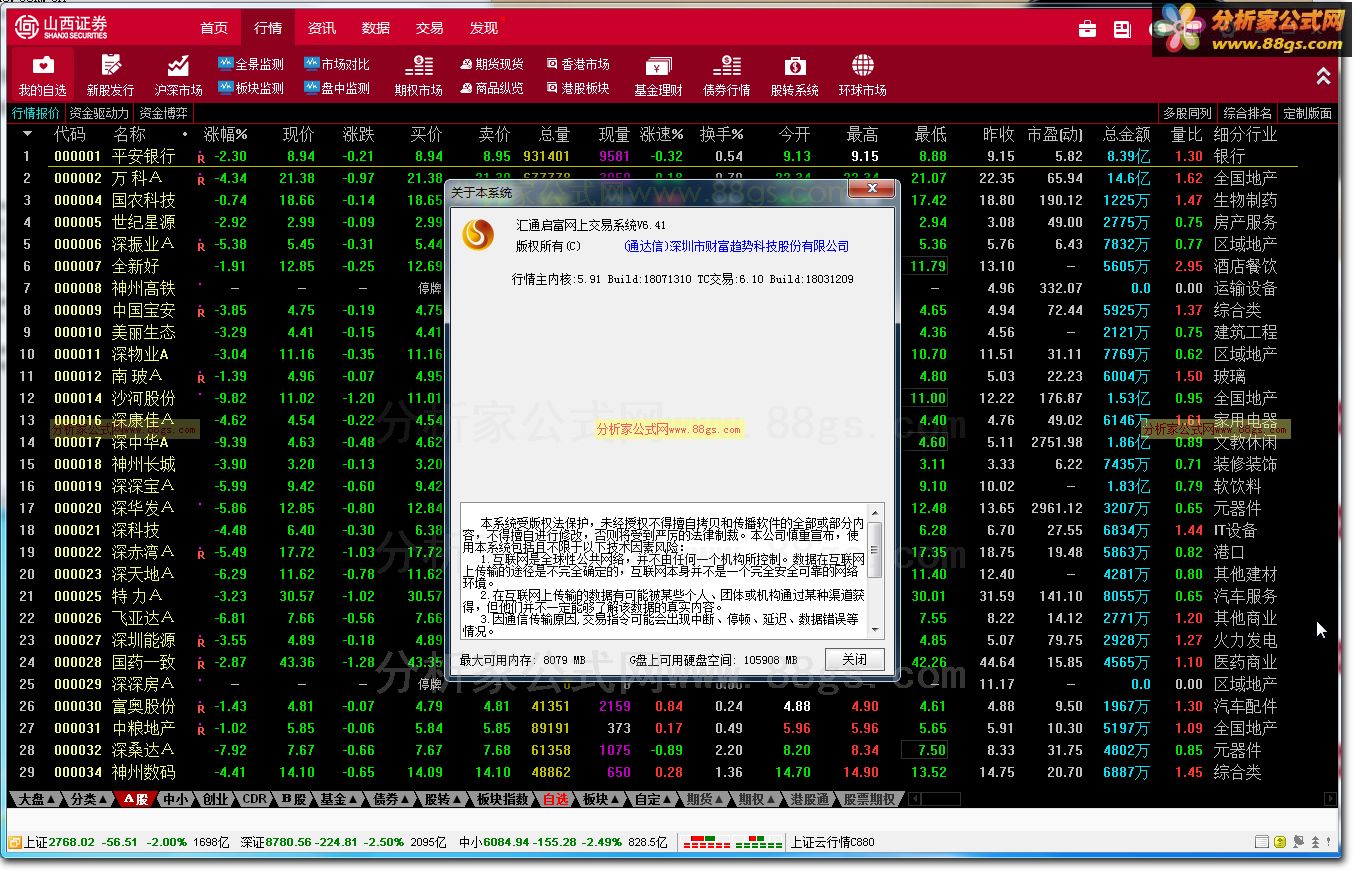Click the briefcase icon in title bar
Image resolution: width=1354 pixels, height=871 pixels.
tap(1087, 29)
